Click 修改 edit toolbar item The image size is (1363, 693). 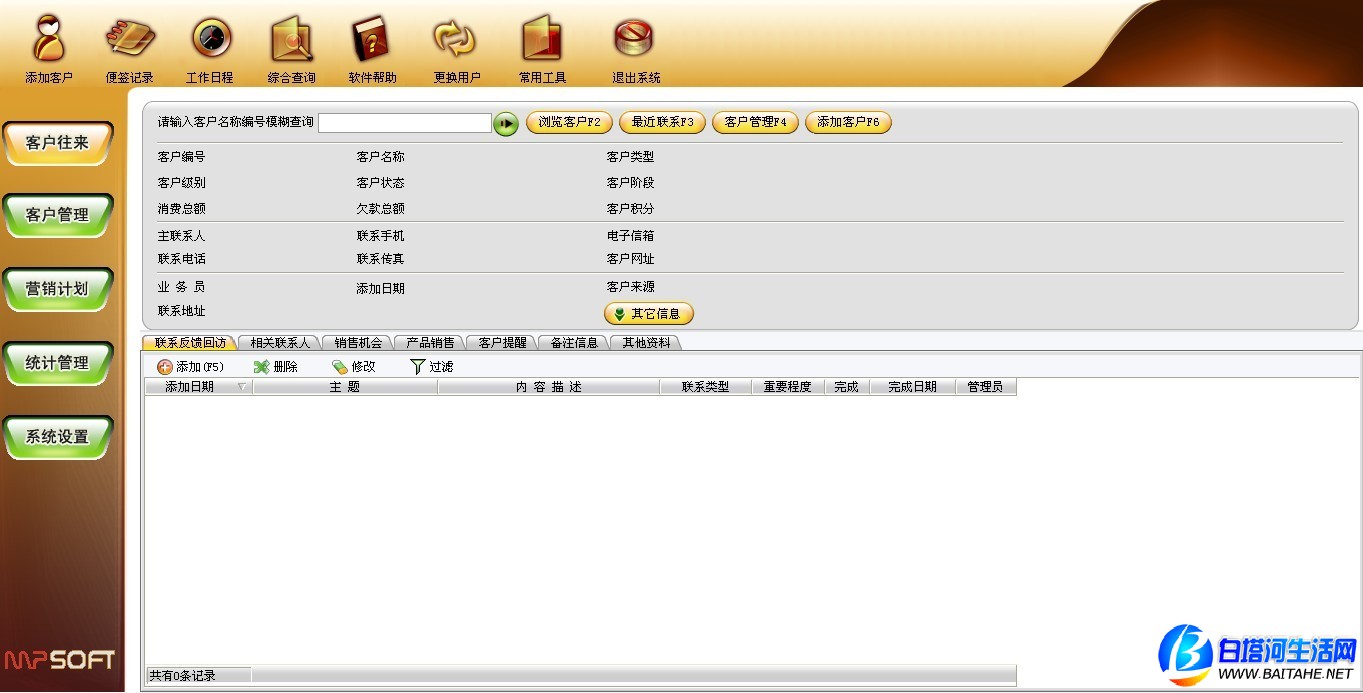click(354, 367)
